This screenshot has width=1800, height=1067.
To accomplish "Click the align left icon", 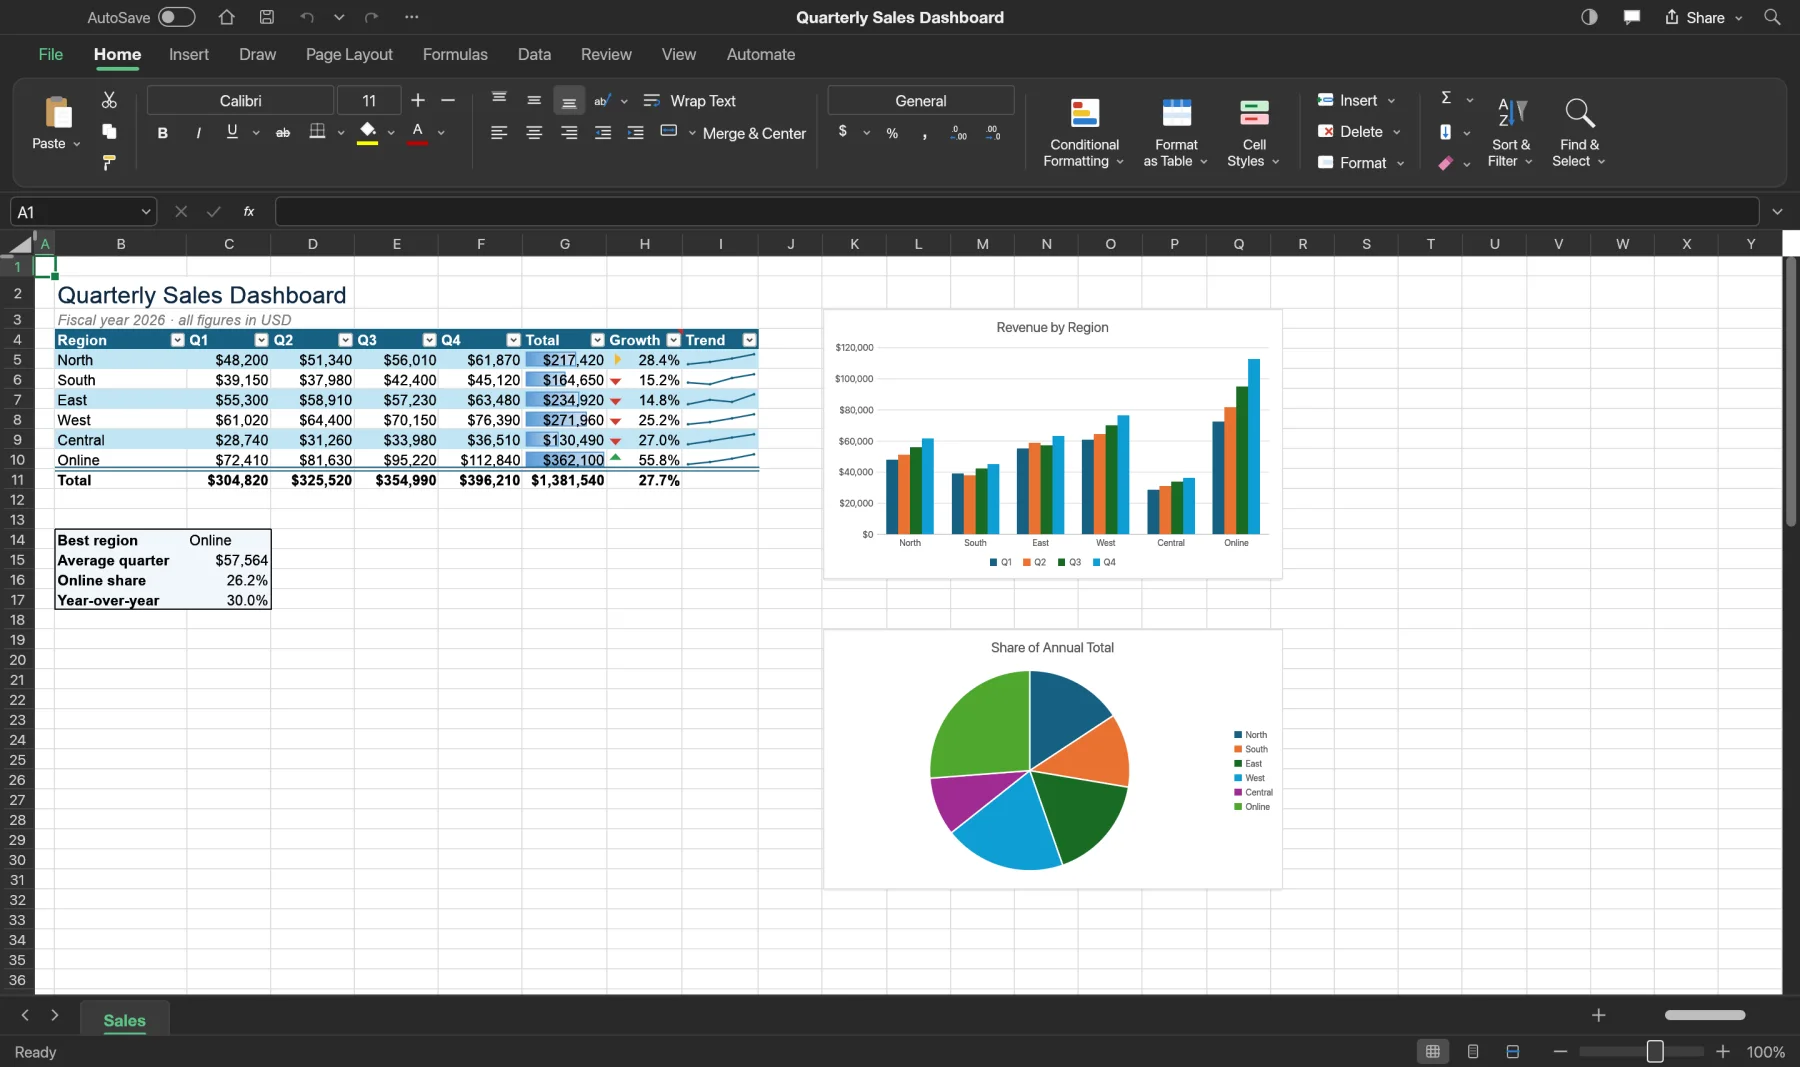I will pos(499,132).
